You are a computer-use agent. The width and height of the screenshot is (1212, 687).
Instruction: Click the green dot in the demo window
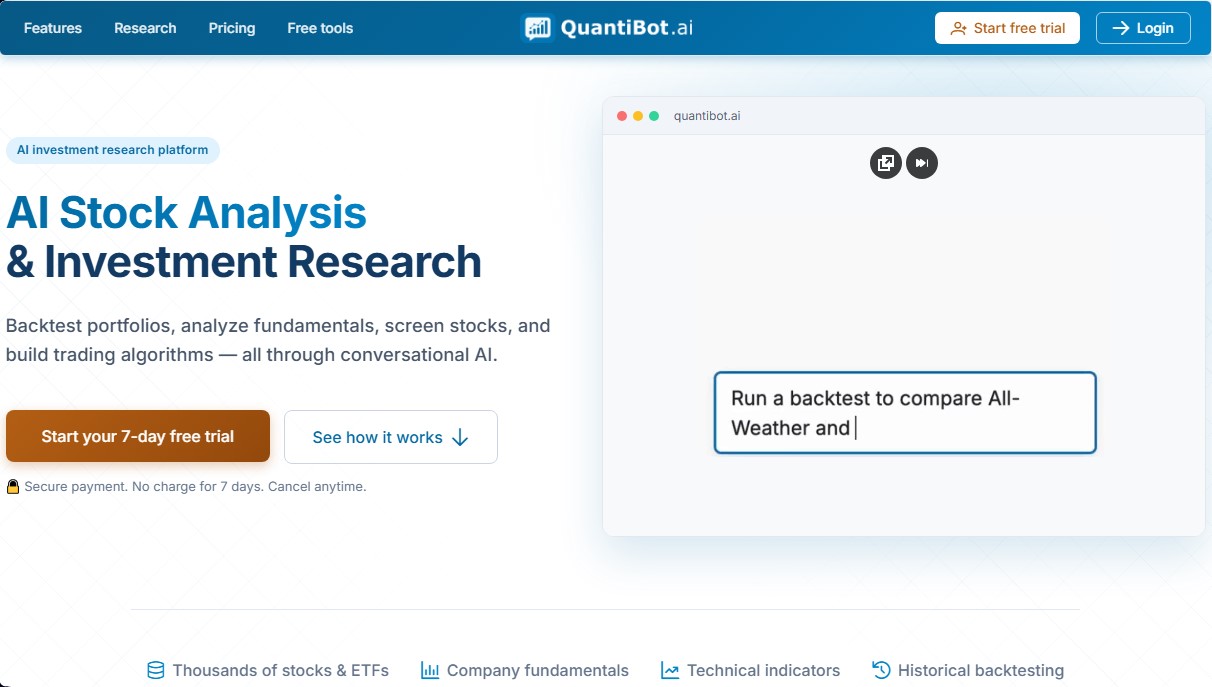tap(654, 116)
